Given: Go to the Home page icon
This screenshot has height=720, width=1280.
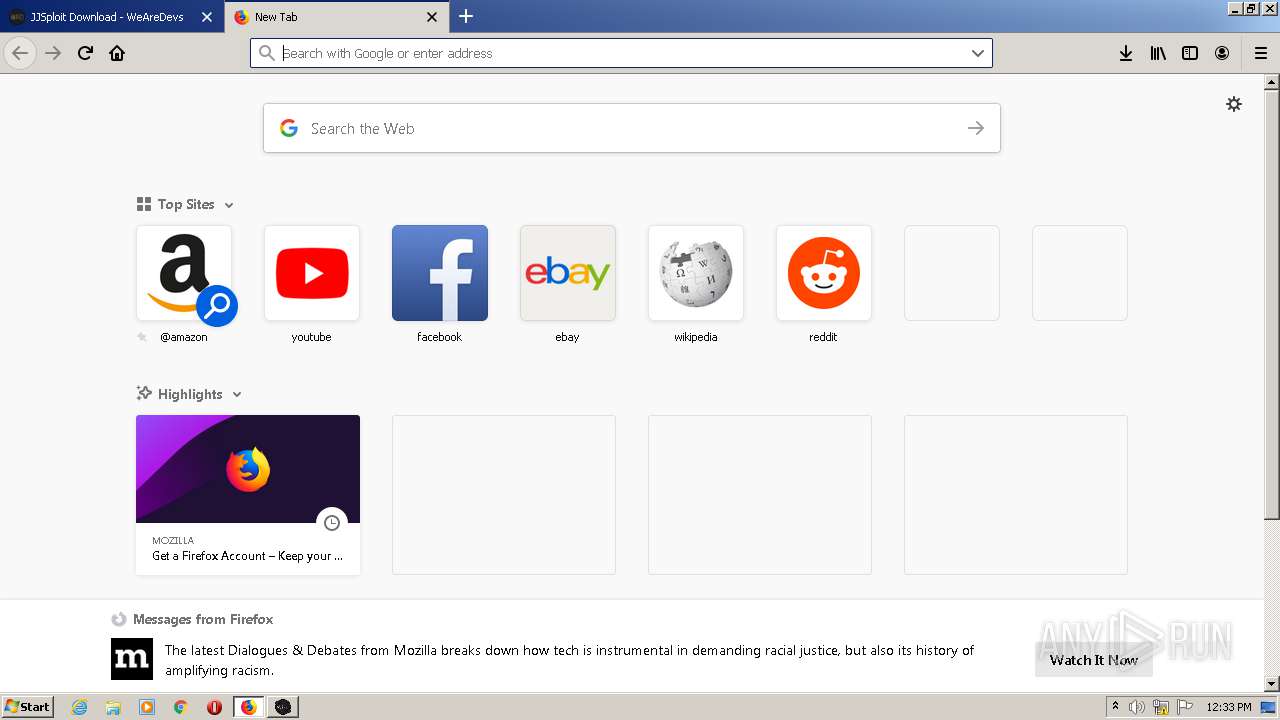Looking at the screenshot, I should 117,53.
